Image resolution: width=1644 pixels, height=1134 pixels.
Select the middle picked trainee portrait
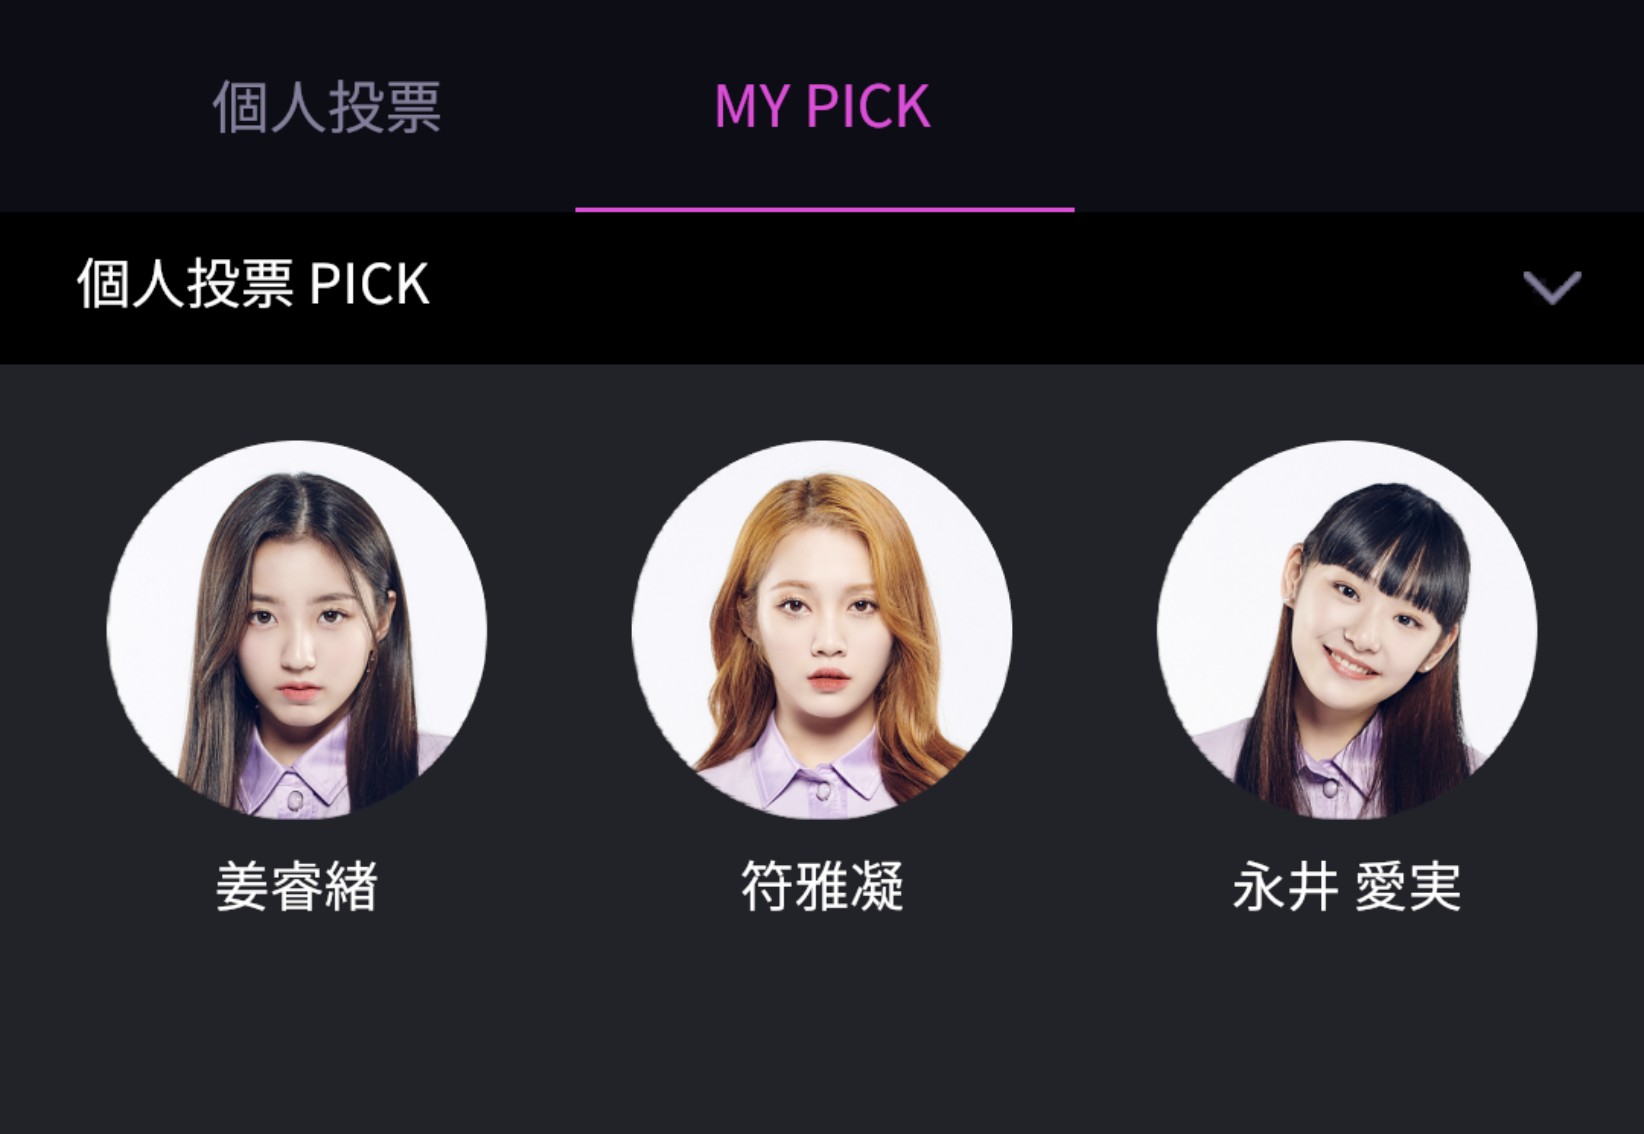click(822, 630)
